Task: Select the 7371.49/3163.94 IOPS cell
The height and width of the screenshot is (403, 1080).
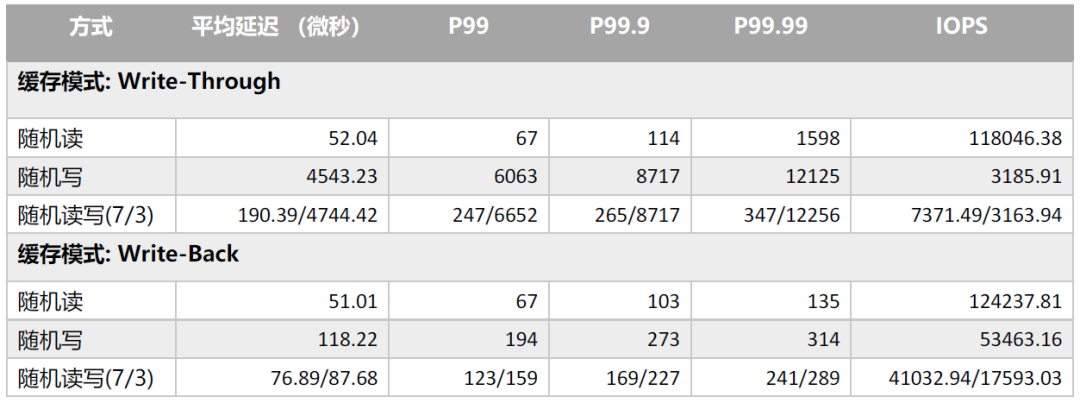Action: [962, 215]
